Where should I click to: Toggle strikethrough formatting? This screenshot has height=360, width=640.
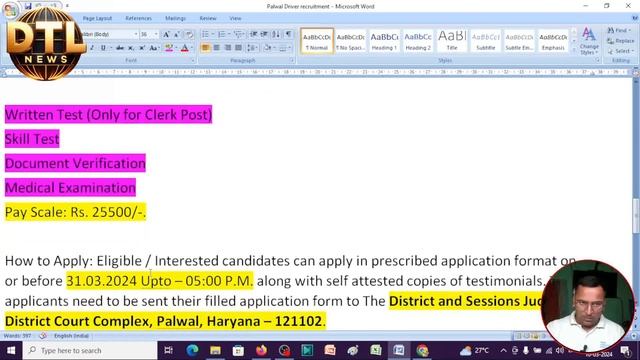click(120, 48)
